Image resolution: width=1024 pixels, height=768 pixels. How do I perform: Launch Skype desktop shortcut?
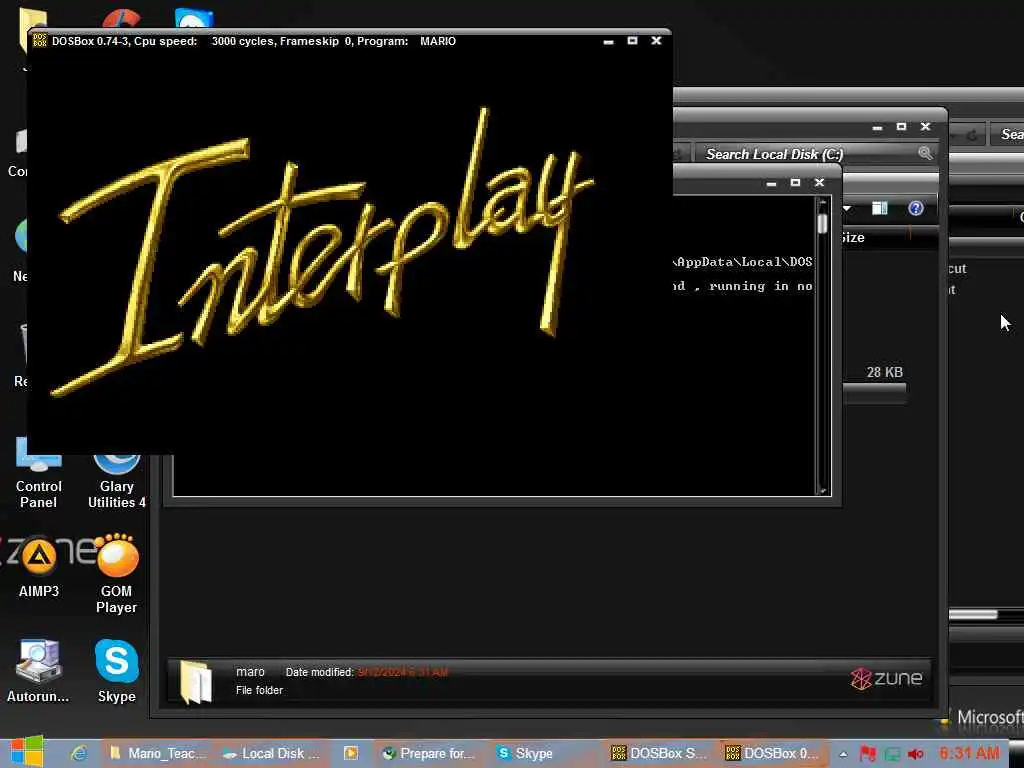(116, 670)
